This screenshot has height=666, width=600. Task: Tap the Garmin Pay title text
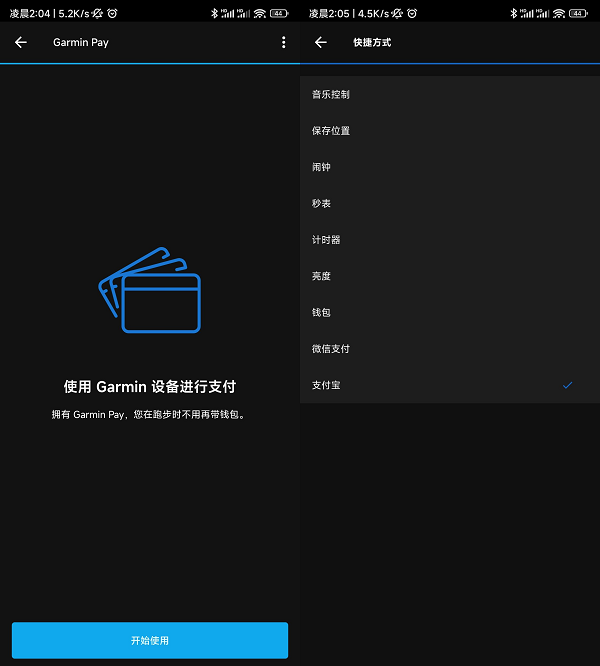[x=81, y=42]
